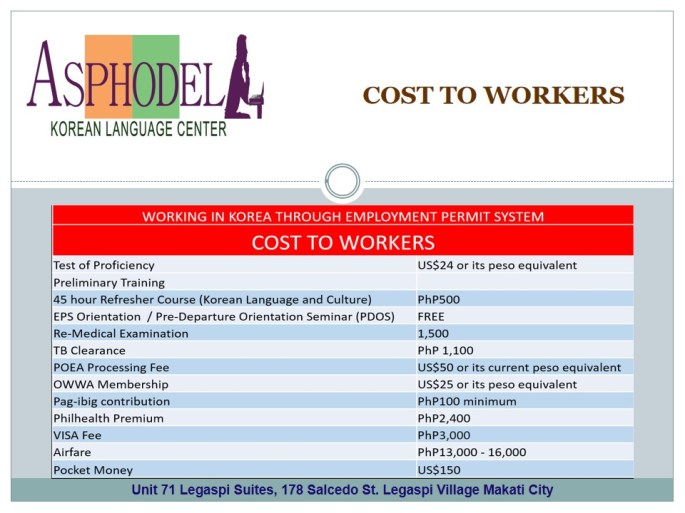Select the "Test of Proficiency" row
Image resolution: width=685 pixels, height=513 pixels.
[x=104, y=265]
